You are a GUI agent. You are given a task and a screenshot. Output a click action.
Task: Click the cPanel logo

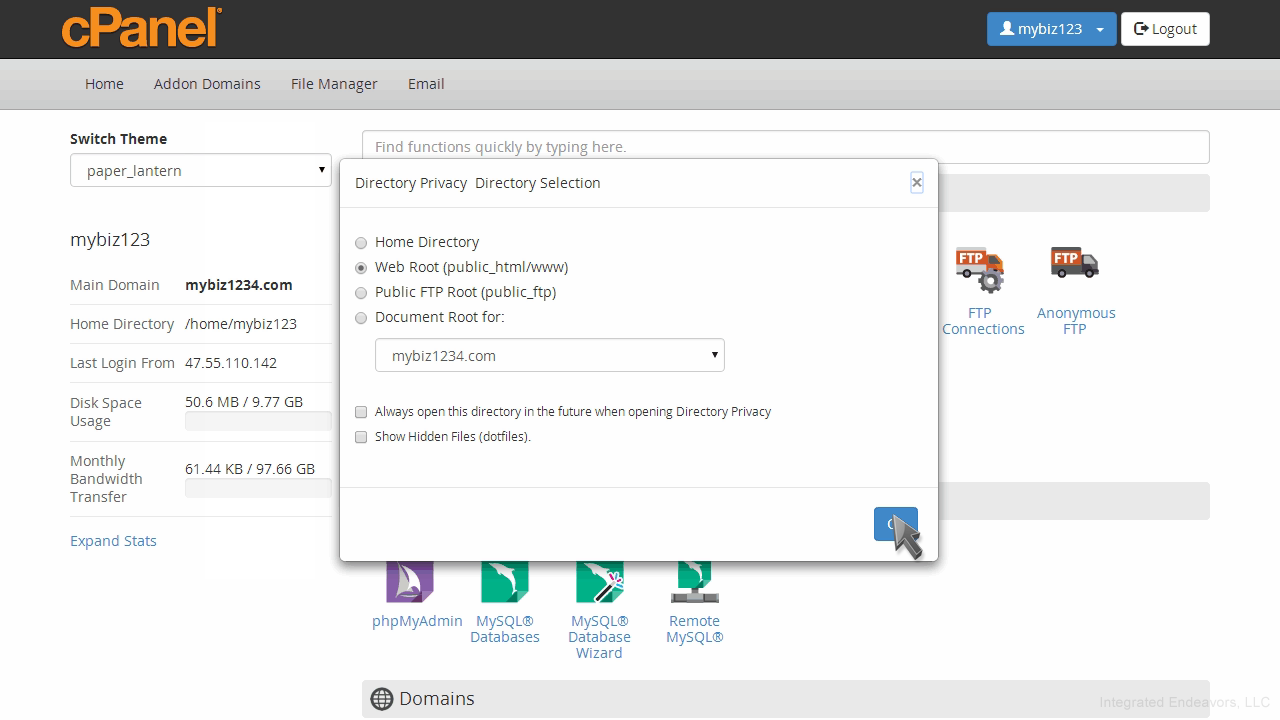[141, 27]
